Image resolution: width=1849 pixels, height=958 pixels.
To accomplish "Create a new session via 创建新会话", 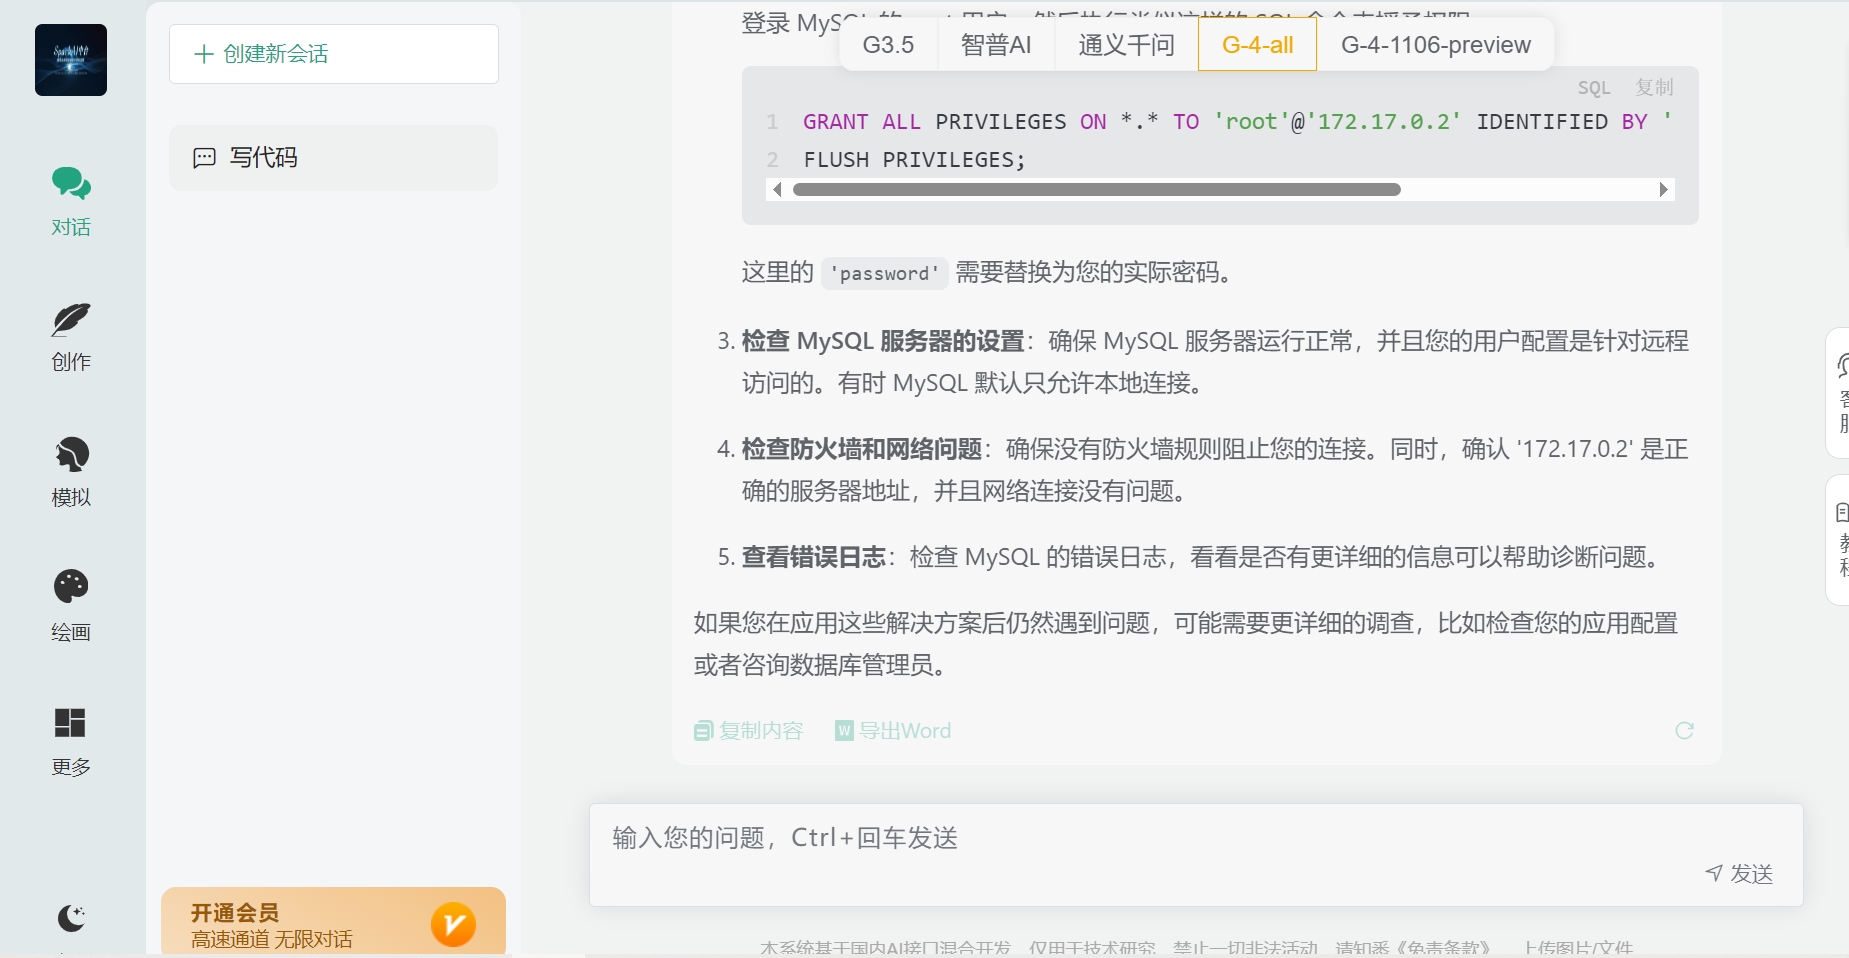I will (x=333, y=53).
